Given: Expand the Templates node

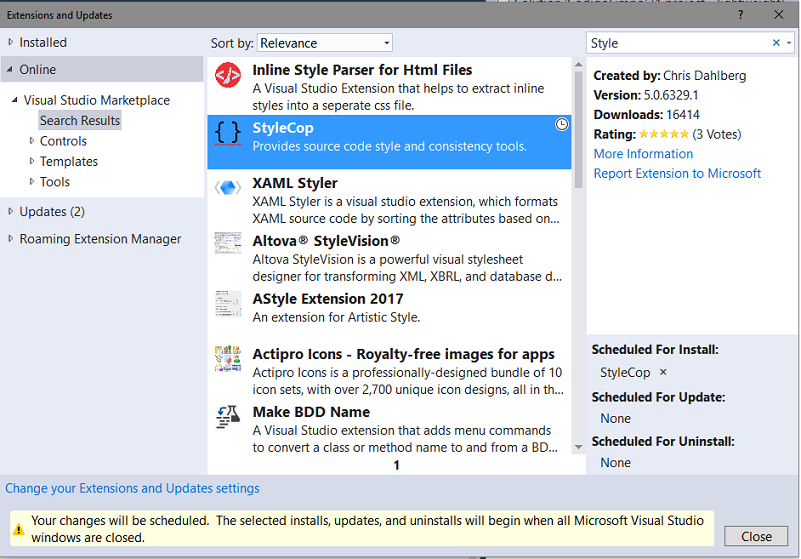Looking at the screenshot, I should pos(32,161).
